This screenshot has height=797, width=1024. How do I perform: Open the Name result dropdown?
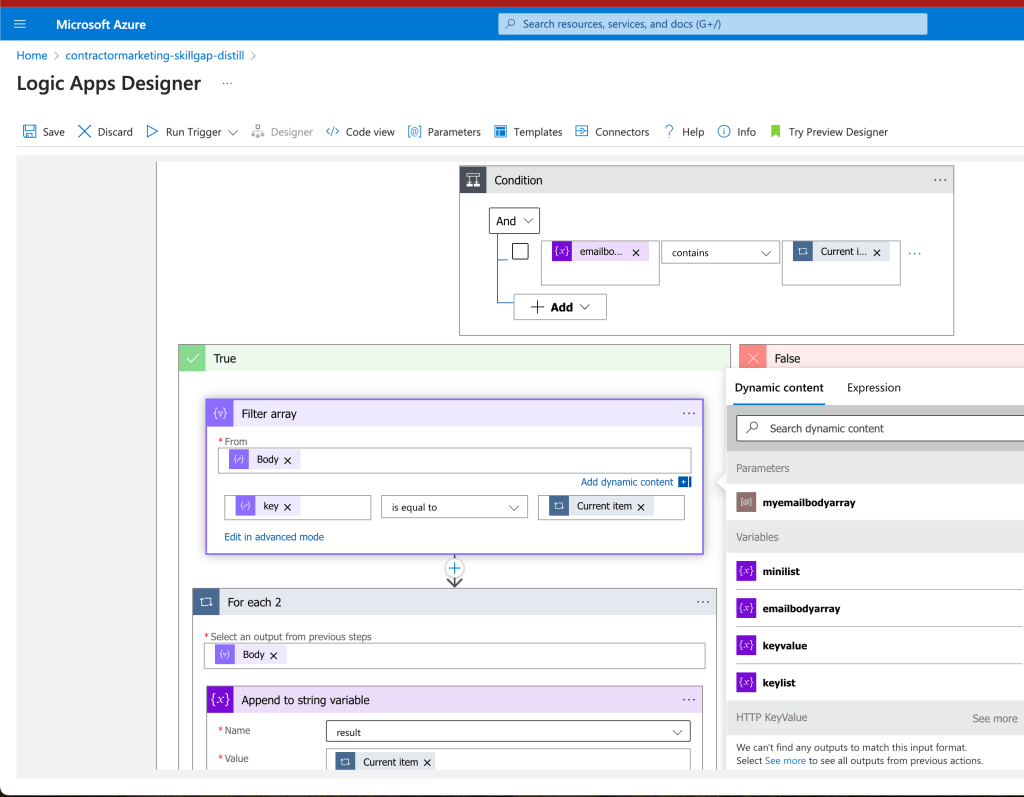pyautogui.click(x=508, y=732)
